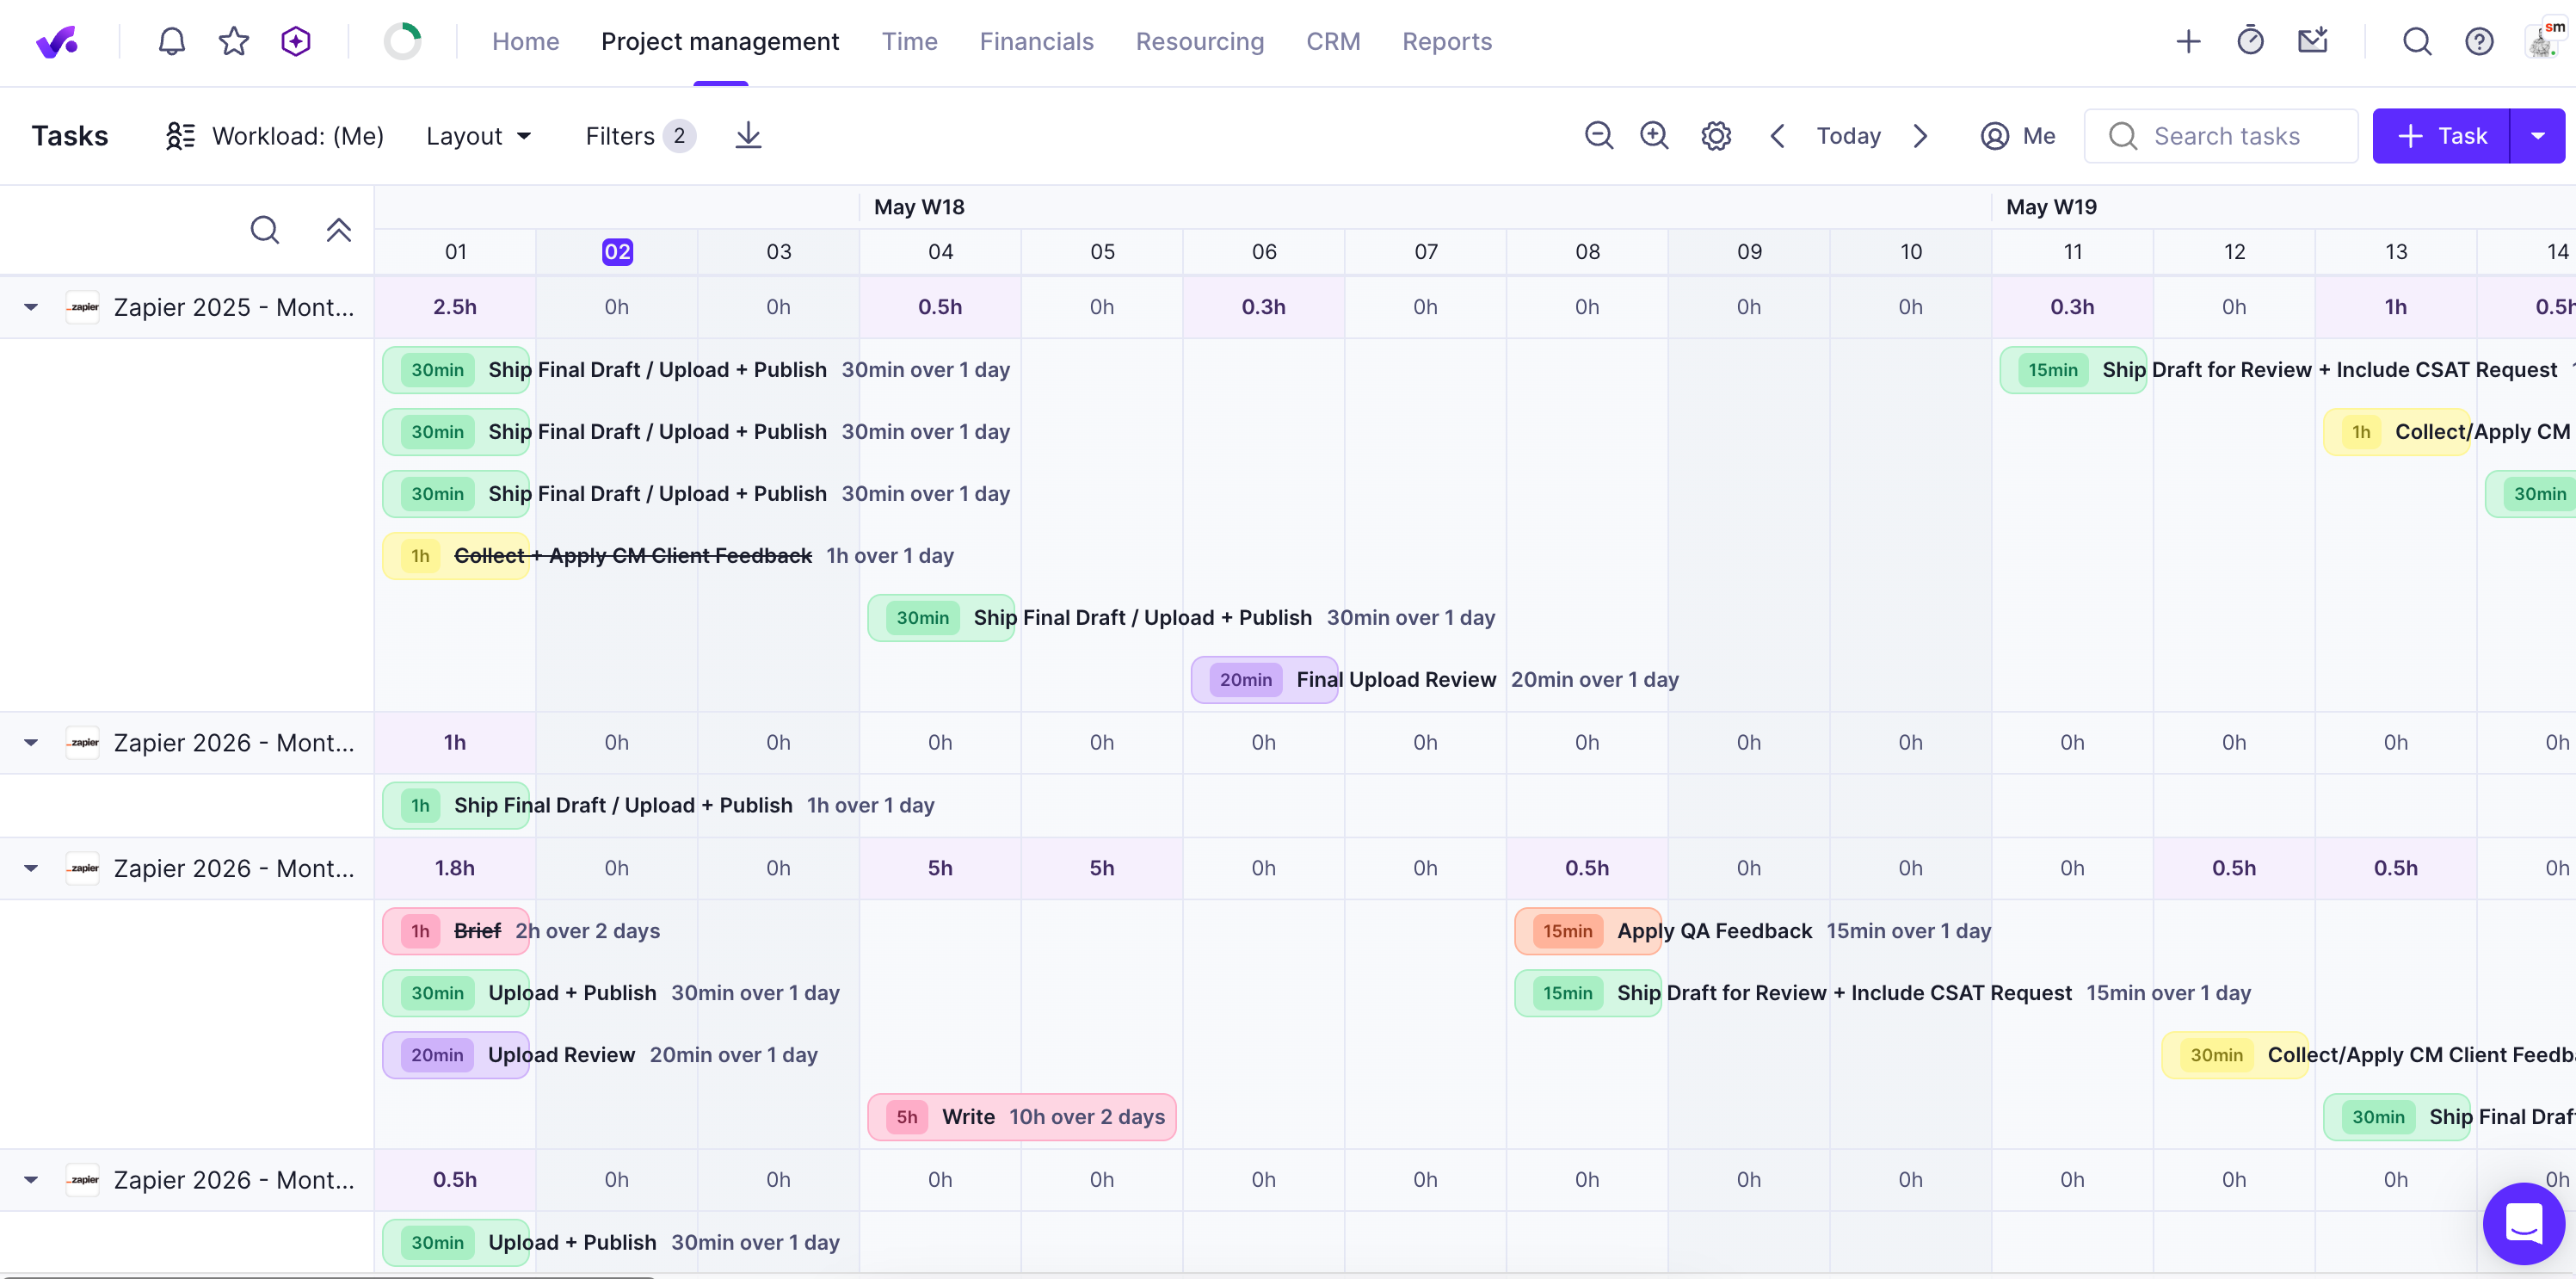The height and width of the screenshot is (1279, 2576).
Task: Open Collect/Apply CM Client Feedback 30min task
Action: (2235, 1055)
